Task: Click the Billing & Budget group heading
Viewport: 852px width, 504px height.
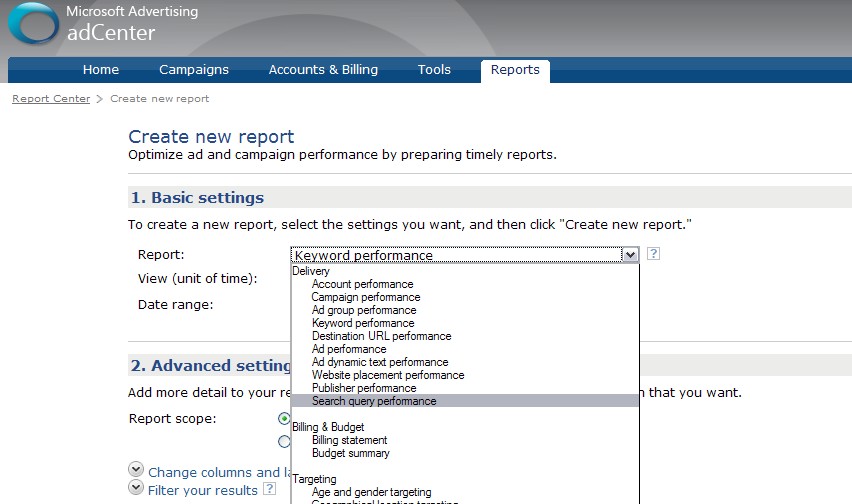Action: [x=328, y=427]
